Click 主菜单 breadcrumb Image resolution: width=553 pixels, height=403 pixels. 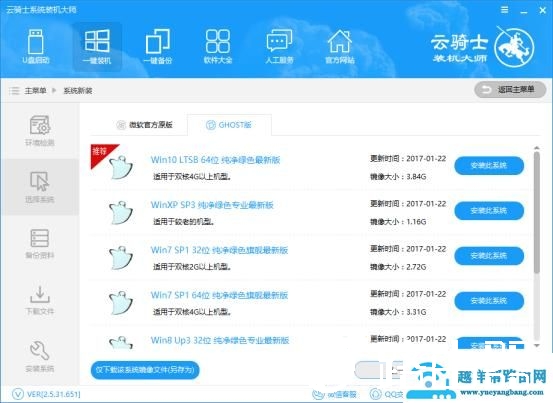[36, 91]
